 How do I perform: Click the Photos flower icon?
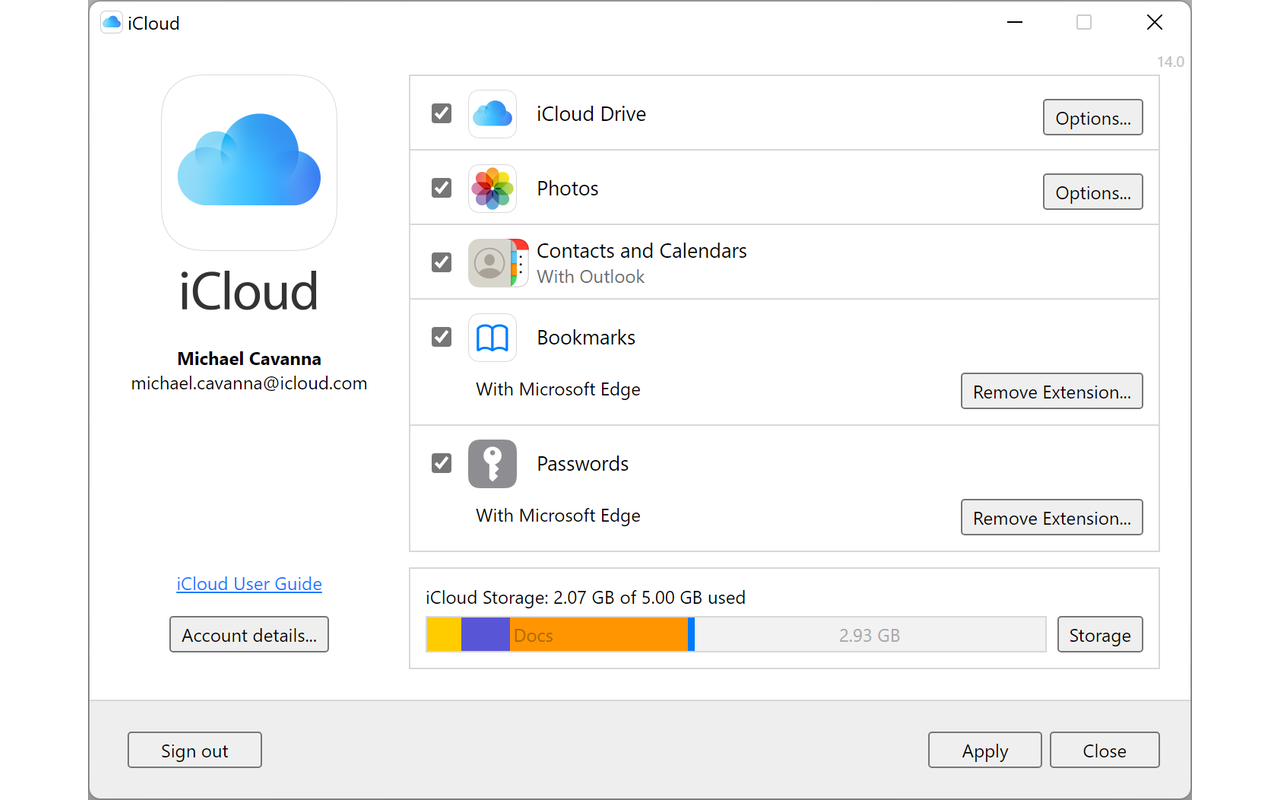(x=492, y=188)
